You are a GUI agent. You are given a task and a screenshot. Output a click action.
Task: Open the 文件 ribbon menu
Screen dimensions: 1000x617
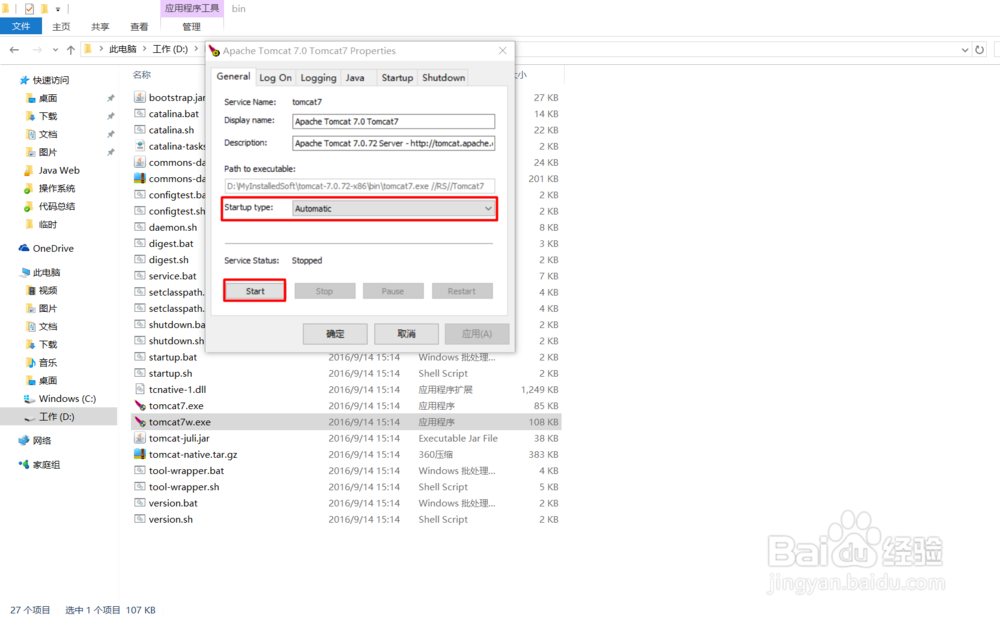coord(21,26)
